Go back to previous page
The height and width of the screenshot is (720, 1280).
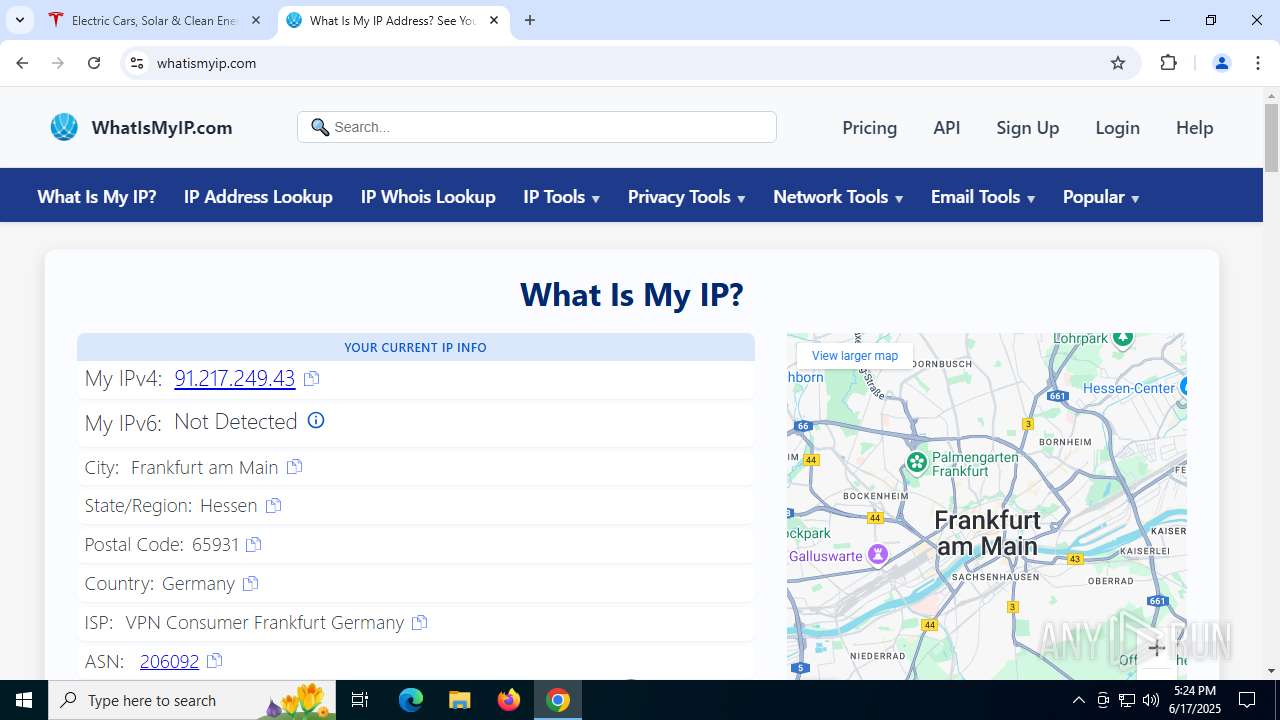pos(22,63)
